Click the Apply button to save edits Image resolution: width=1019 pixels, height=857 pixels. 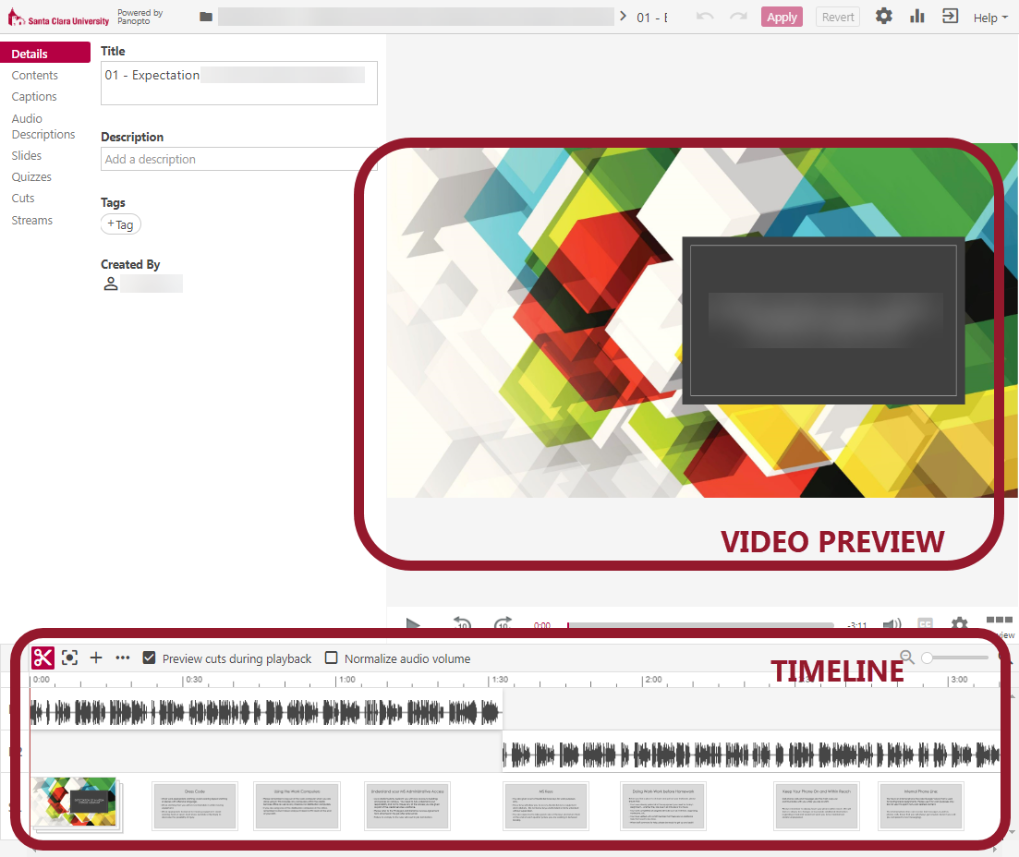click(x=781, y=16)
